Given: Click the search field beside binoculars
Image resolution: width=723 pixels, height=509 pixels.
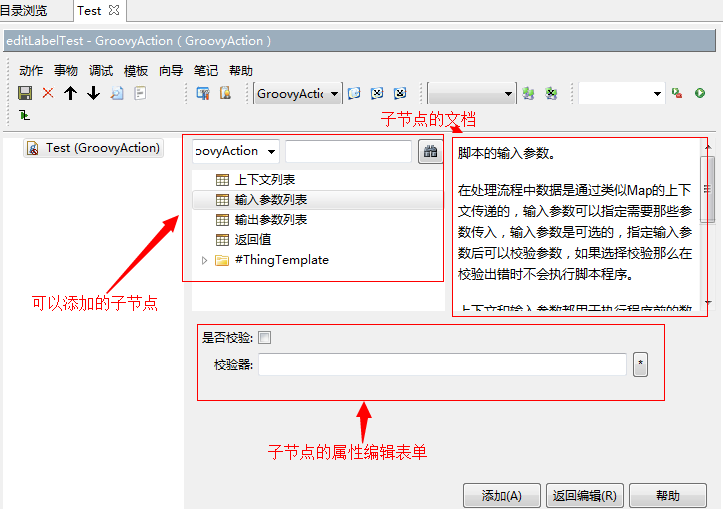Looking at the screenshot, I should pos(348,151).
